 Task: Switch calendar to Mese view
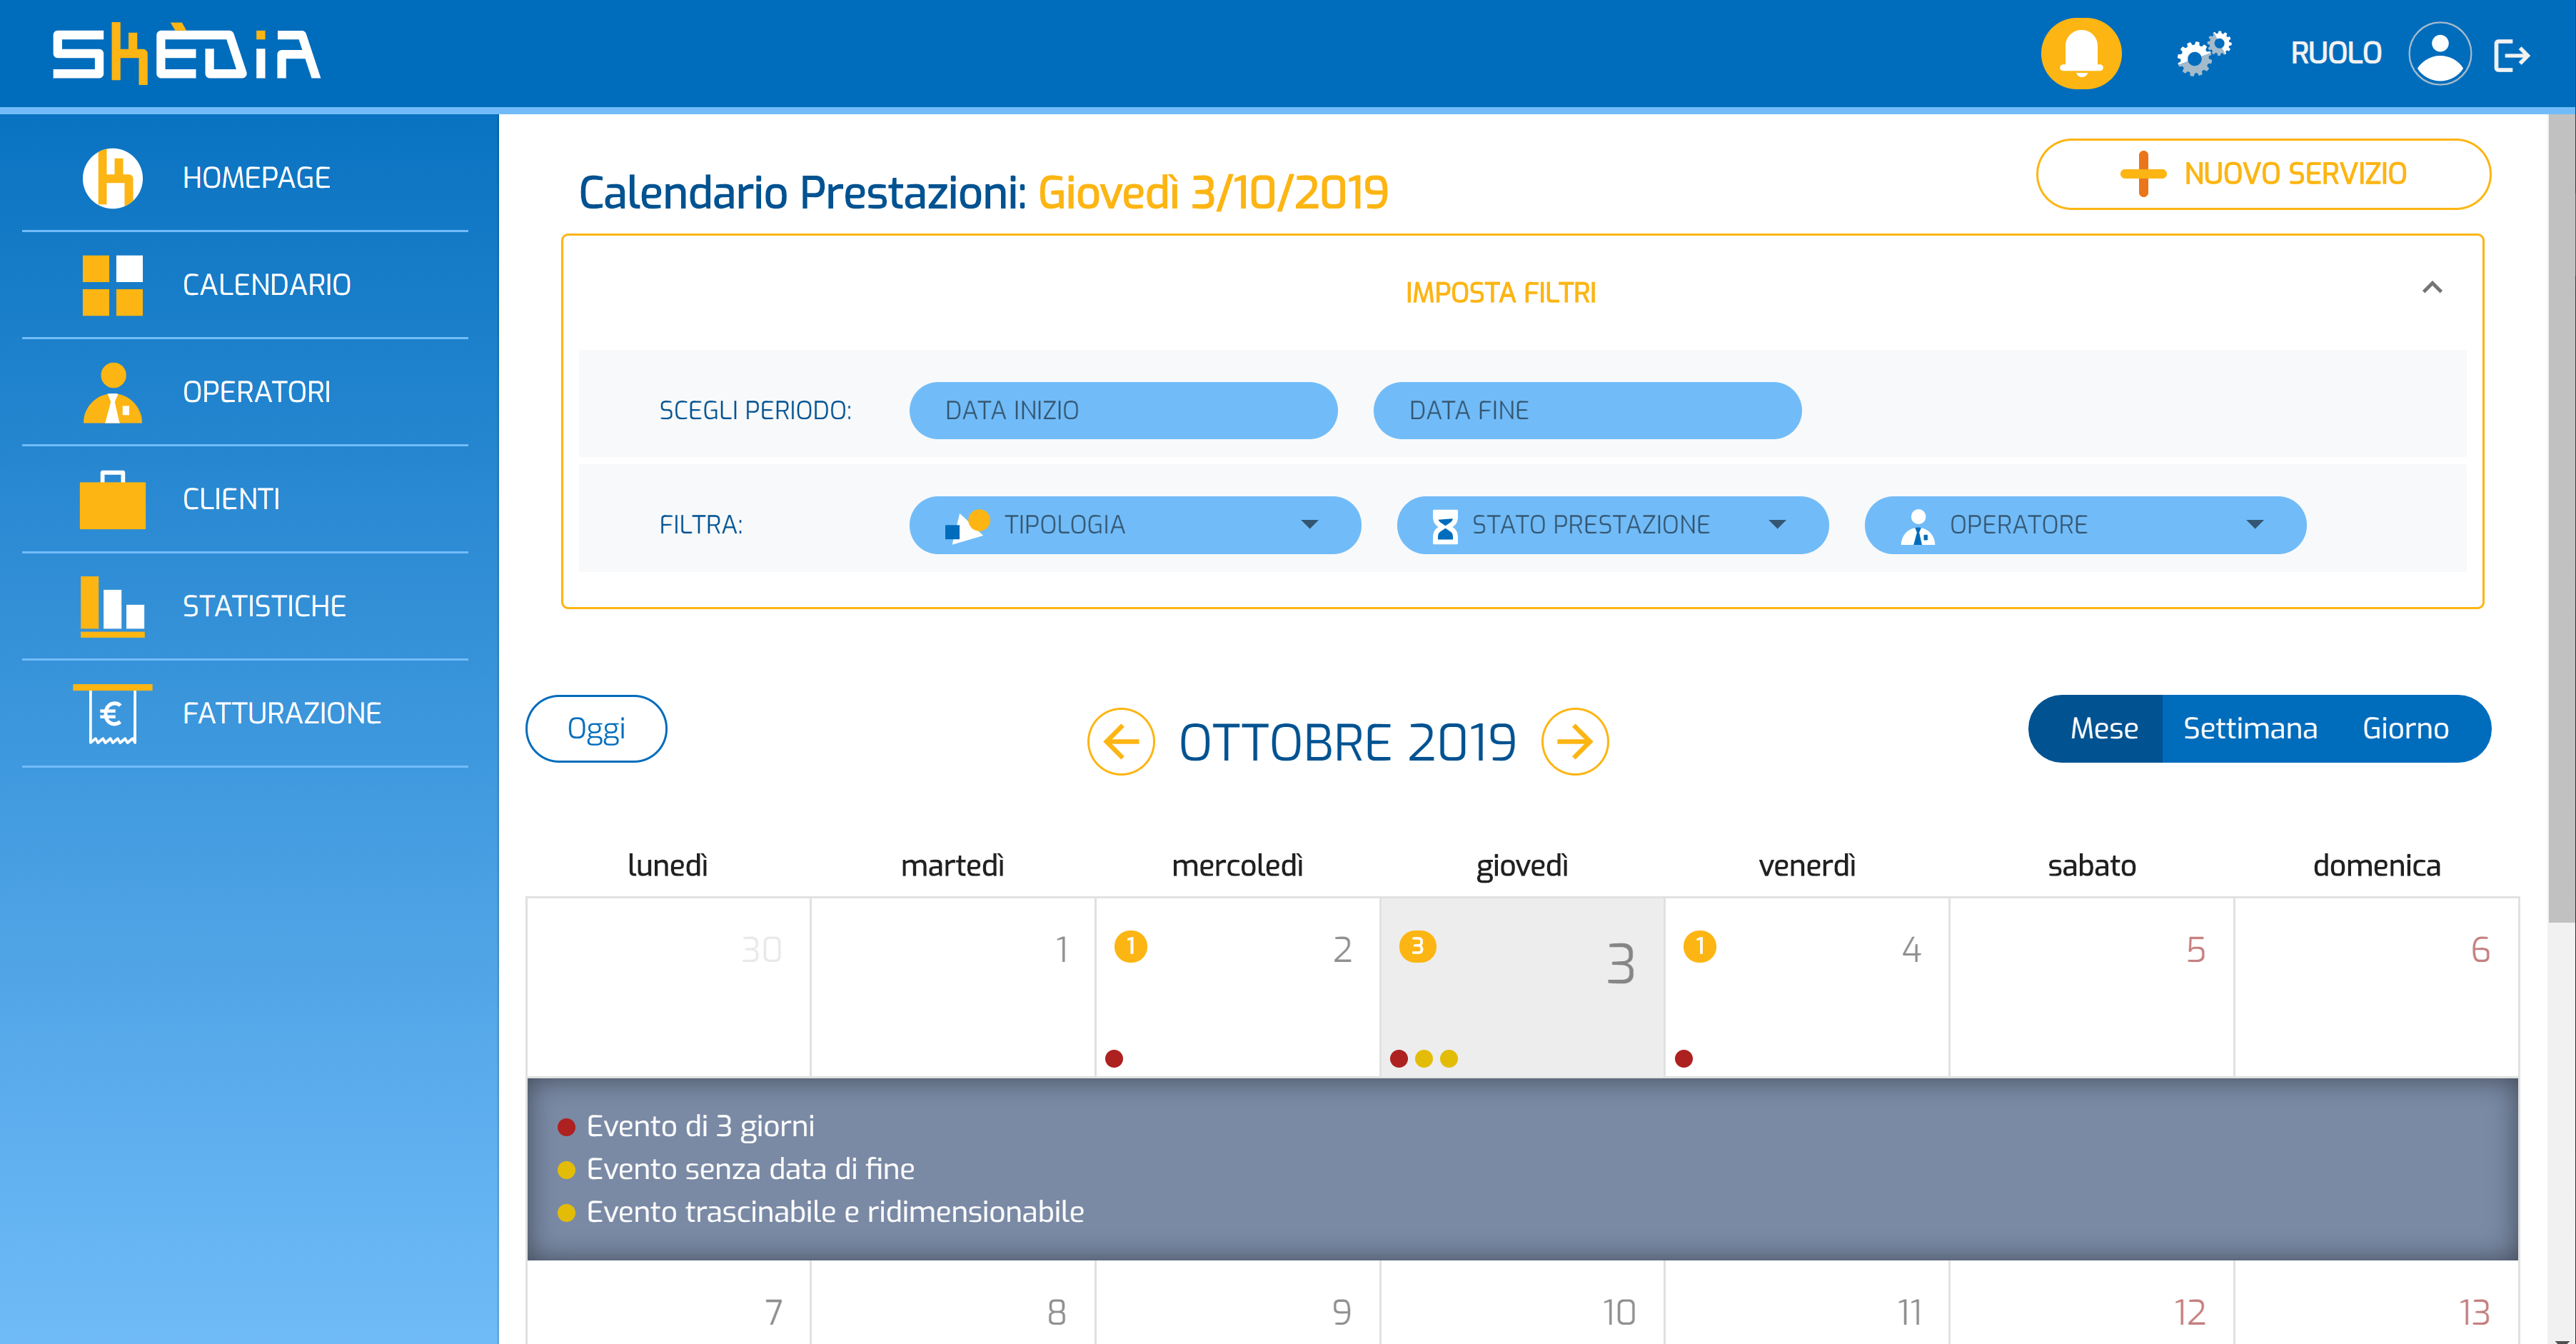2103,728
